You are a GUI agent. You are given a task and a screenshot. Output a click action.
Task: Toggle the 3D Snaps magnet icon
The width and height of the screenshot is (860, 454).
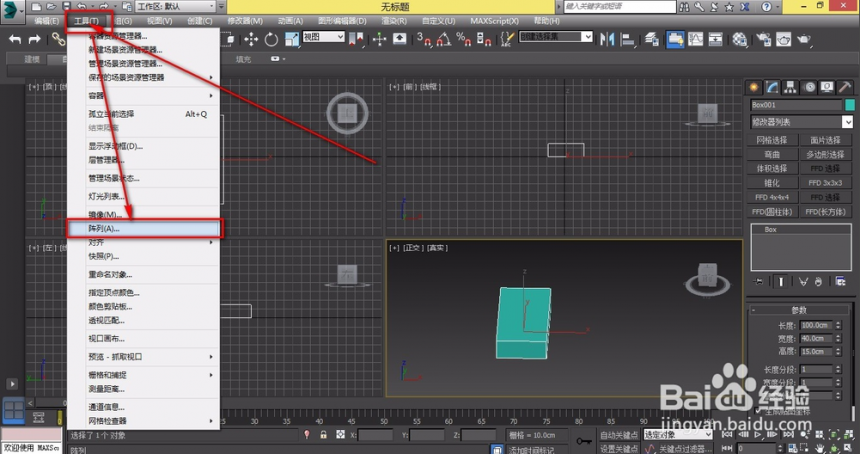(x=423, y=39)
